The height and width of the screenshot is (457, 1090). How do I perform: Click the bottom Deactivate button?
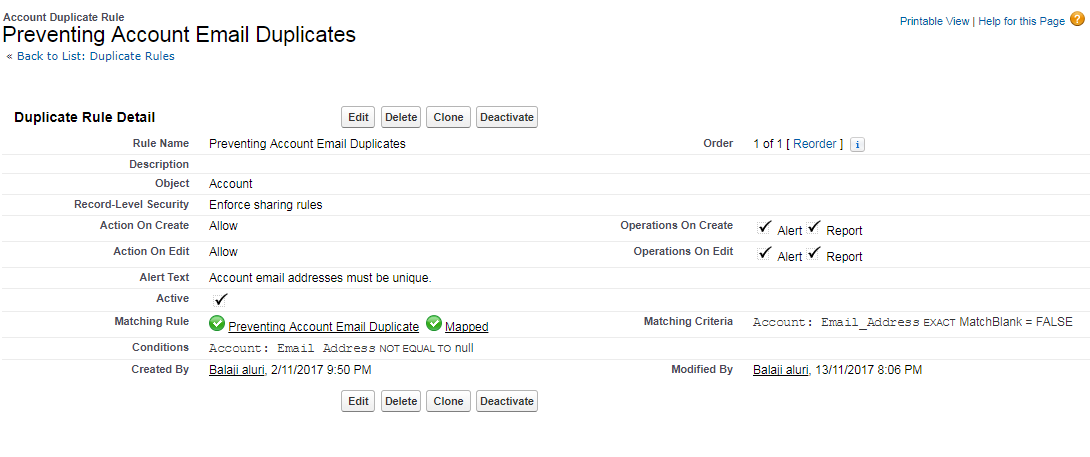coord(507,401)
